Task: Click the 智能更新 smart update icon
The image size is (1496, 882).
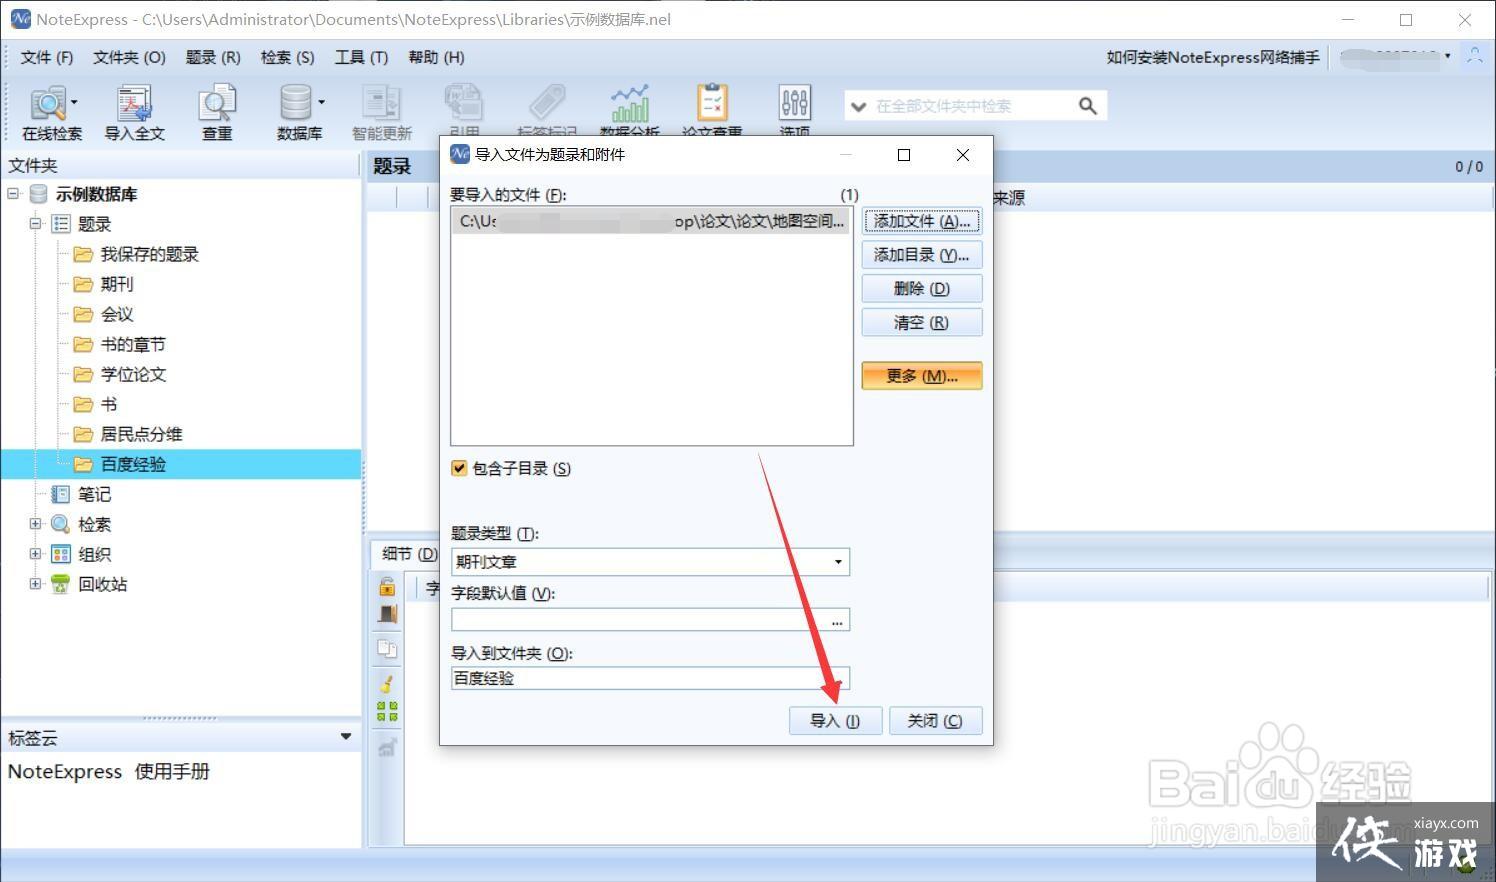Action: click(381, 112)
